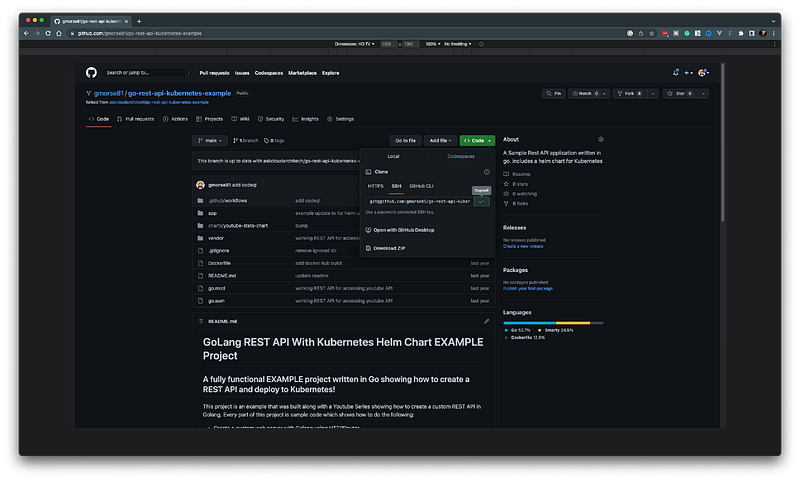Open Explore in top navigation

331,73
